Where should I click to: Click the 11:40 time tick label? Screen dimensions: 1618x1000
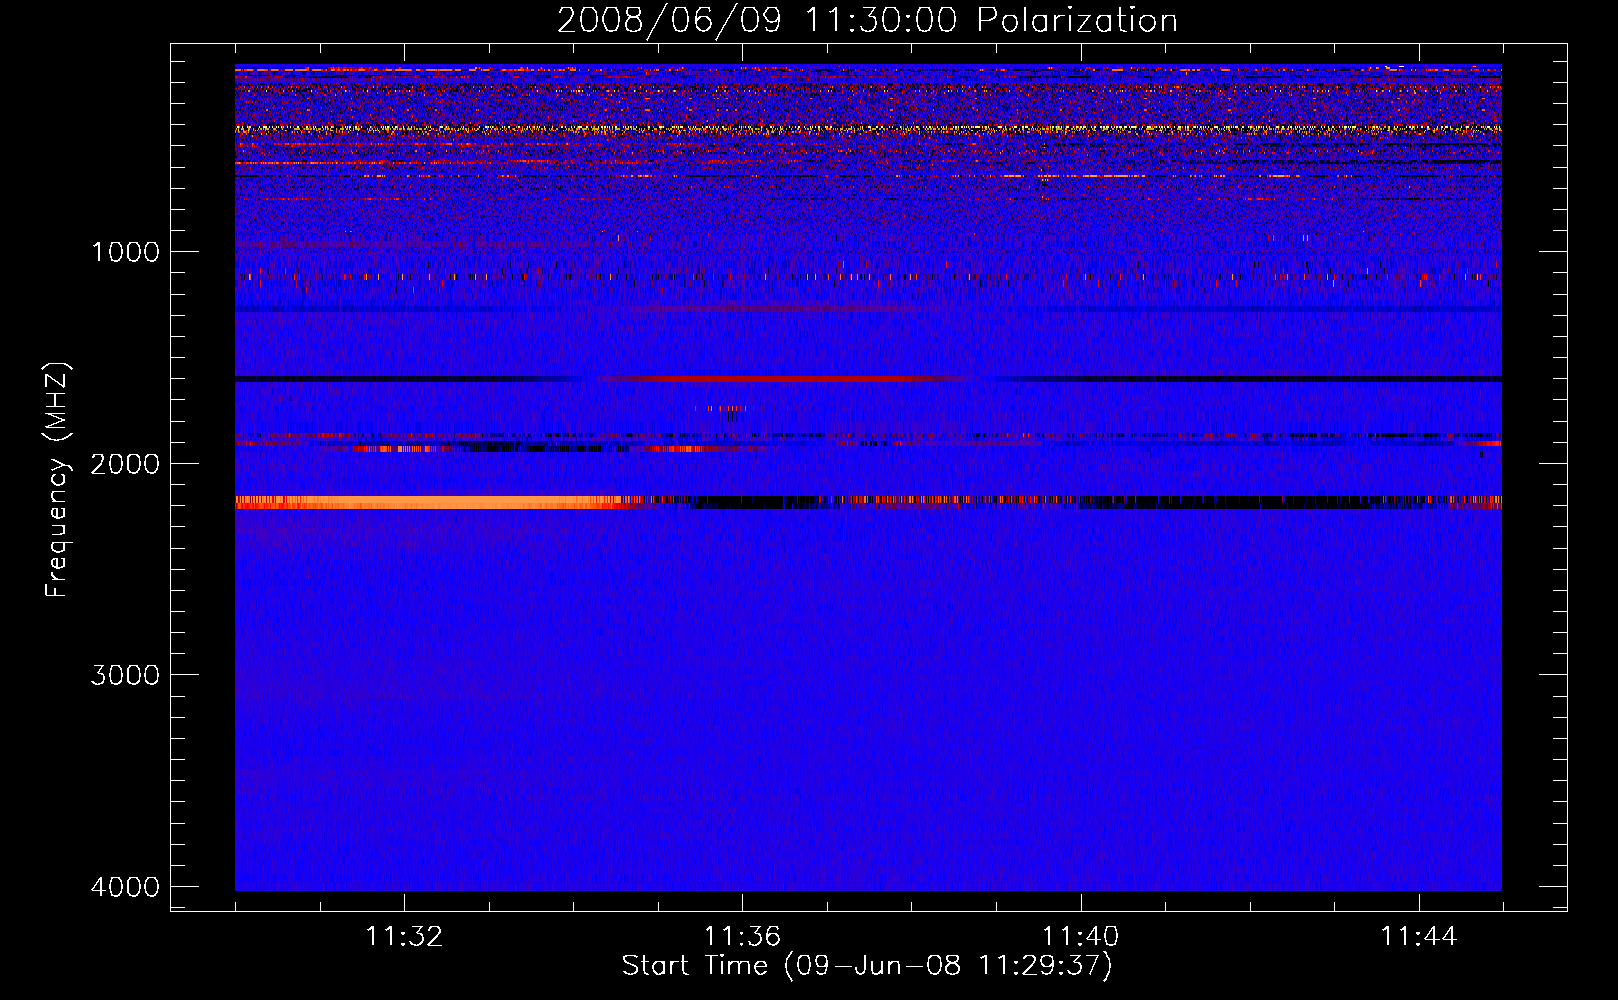point(1081,937)
